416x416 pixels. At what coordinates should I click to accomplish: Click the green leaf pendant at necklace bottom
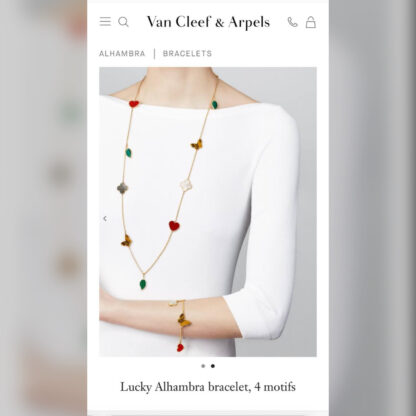pos(143,284)
